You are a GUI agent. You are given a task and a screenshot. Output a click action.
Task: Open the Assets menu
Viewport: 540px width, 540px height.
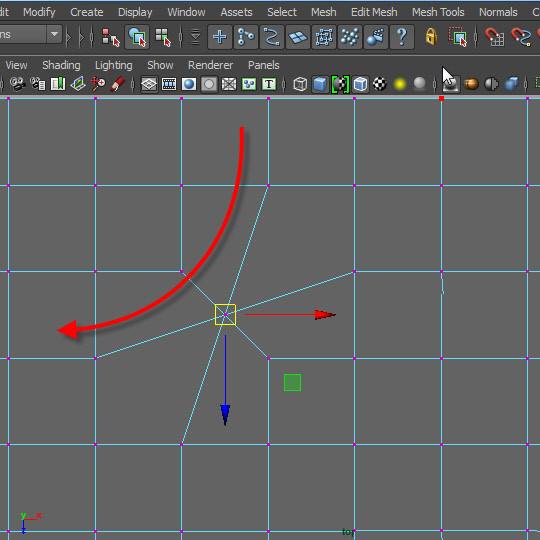pyautogui.click(x=236, y=12)
